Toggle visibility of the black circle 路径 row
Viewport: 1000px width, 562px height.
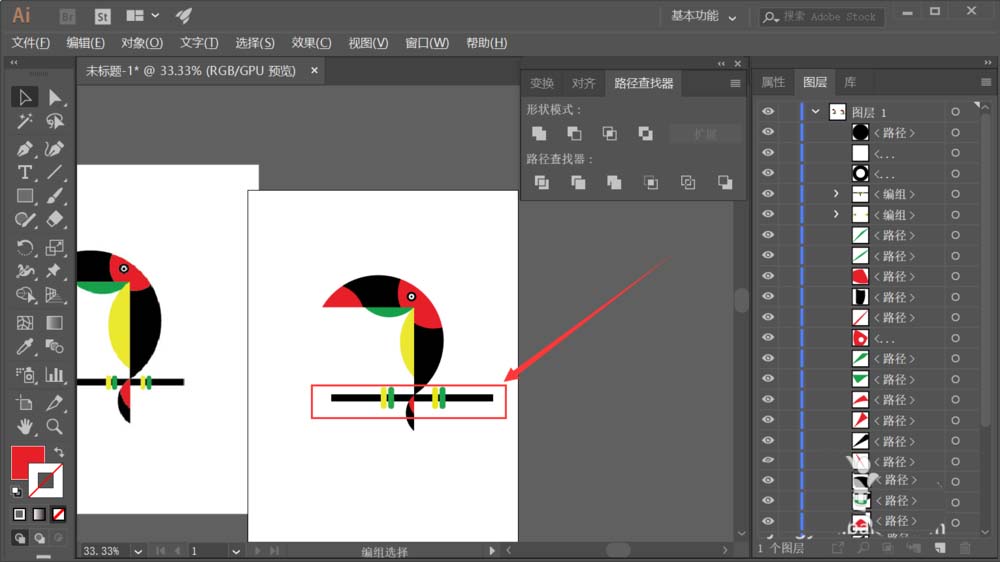pyautogui.click(x=768, y=132)
